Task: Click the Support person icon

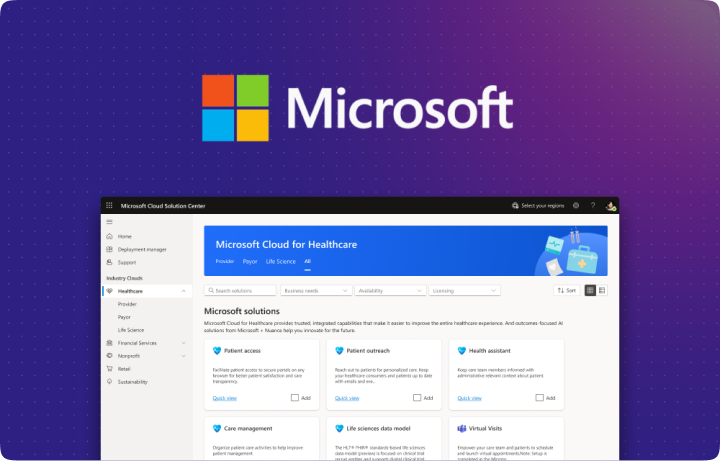Action: pos(109,262)
